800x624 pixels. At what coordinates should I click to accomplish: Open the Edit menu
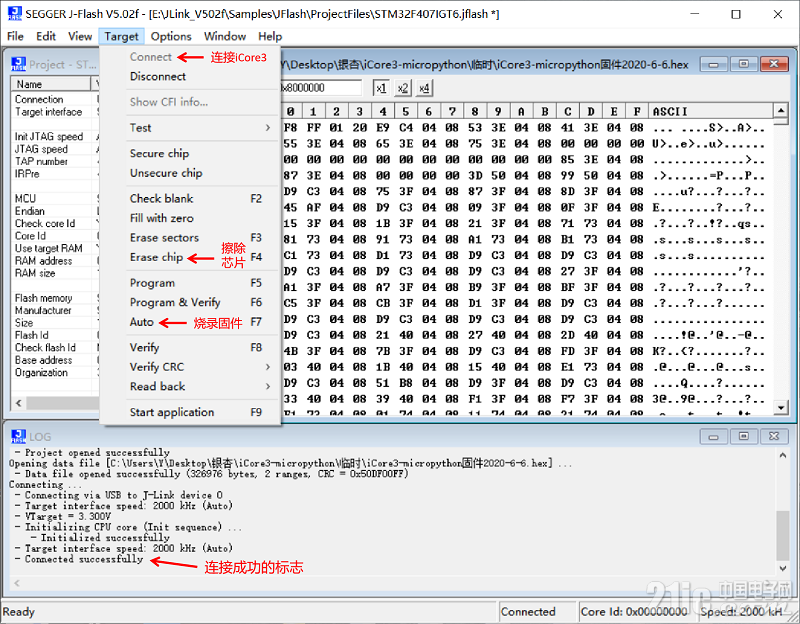click(46, 36)
